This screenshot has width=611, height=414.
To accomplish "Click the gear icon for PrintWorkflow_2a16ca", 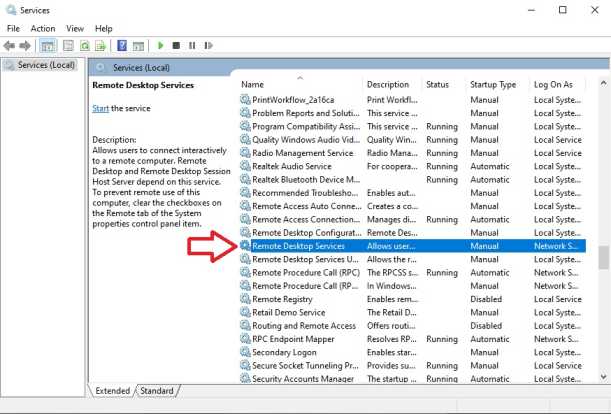I will click(245, 100).
